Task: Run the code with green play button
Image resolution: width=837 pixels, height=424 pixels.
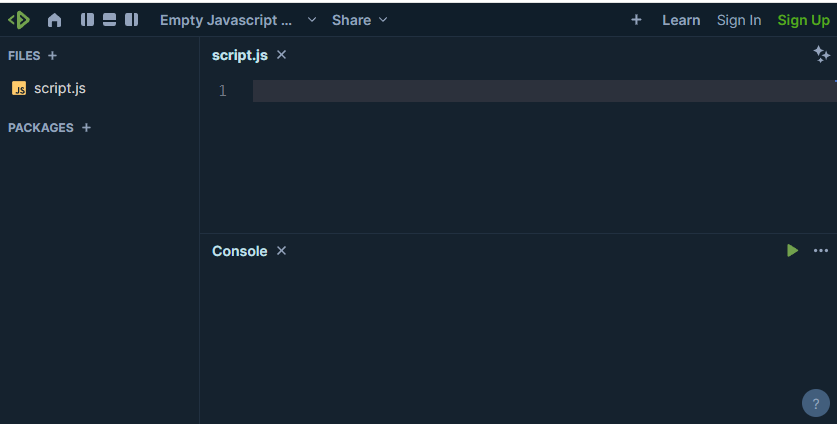Action: click(x=792, y=251)
